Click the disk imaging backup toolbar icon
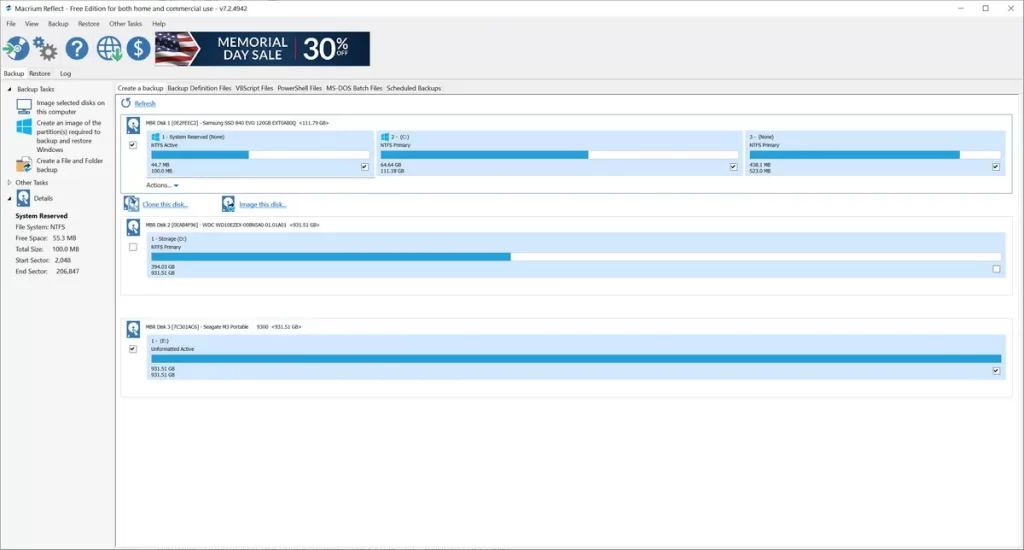This screenshot has width=1024, height=550. (16, 48)
